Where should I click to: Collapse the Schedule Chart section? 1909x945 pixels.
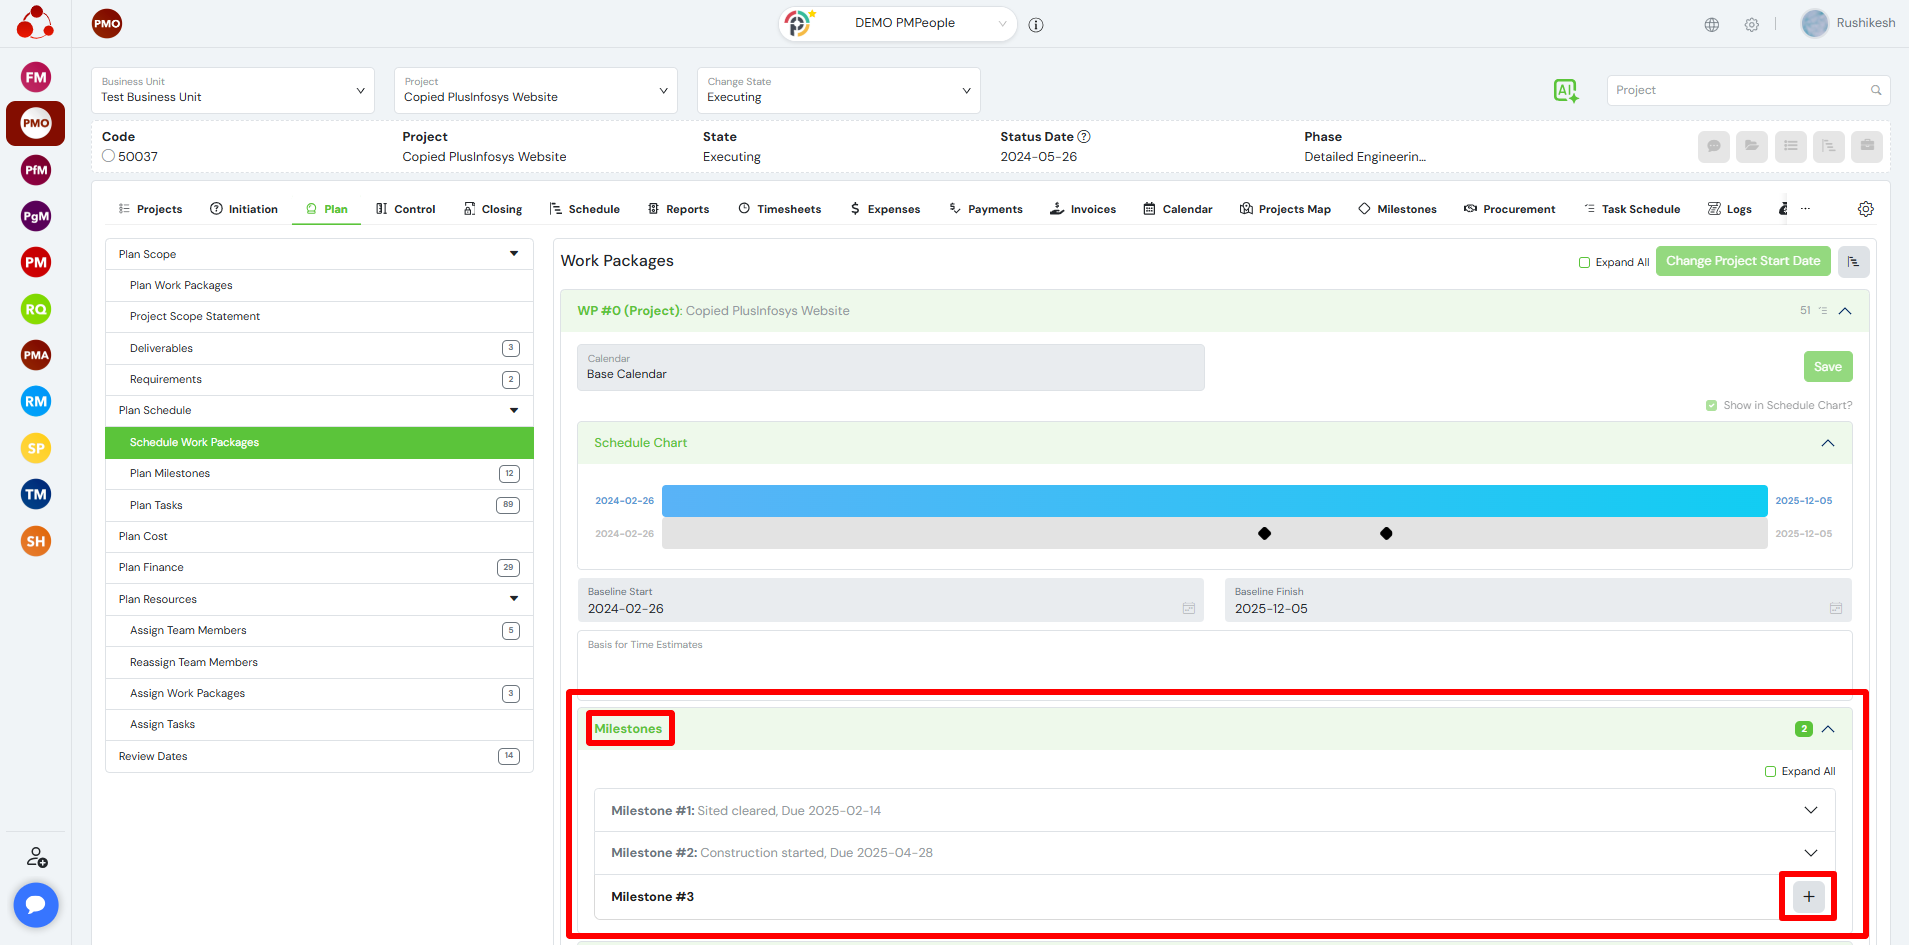(1827, 443)
